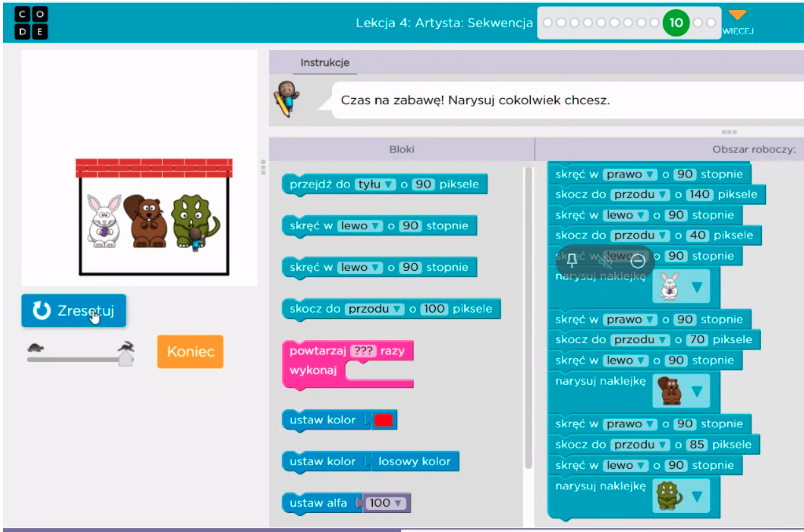The height and width of the screenshot is (532, 804).
Task: Edit the 100 value in skocz do przodu block
Action: pos(434,309)
